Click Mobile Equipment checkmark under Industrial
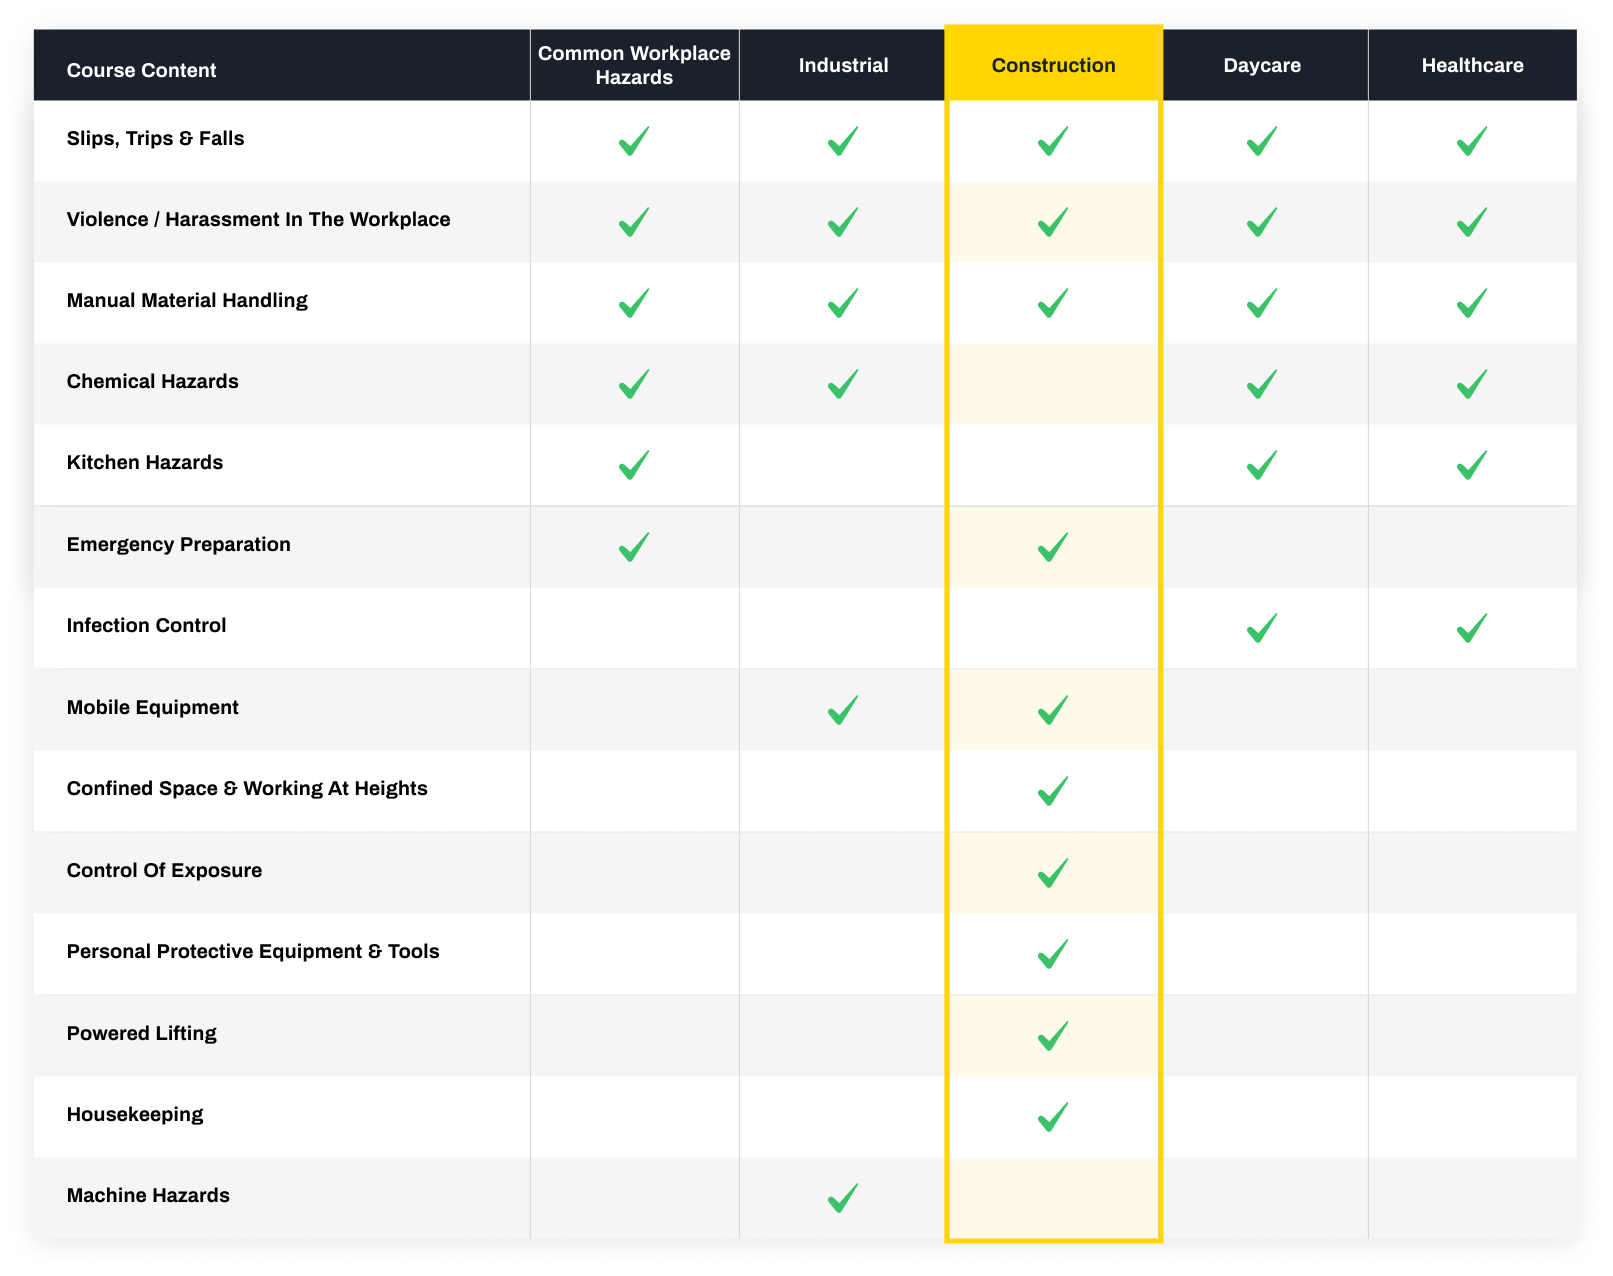The width and height of the screenshot is (1613, 1276). coord(843,710)
